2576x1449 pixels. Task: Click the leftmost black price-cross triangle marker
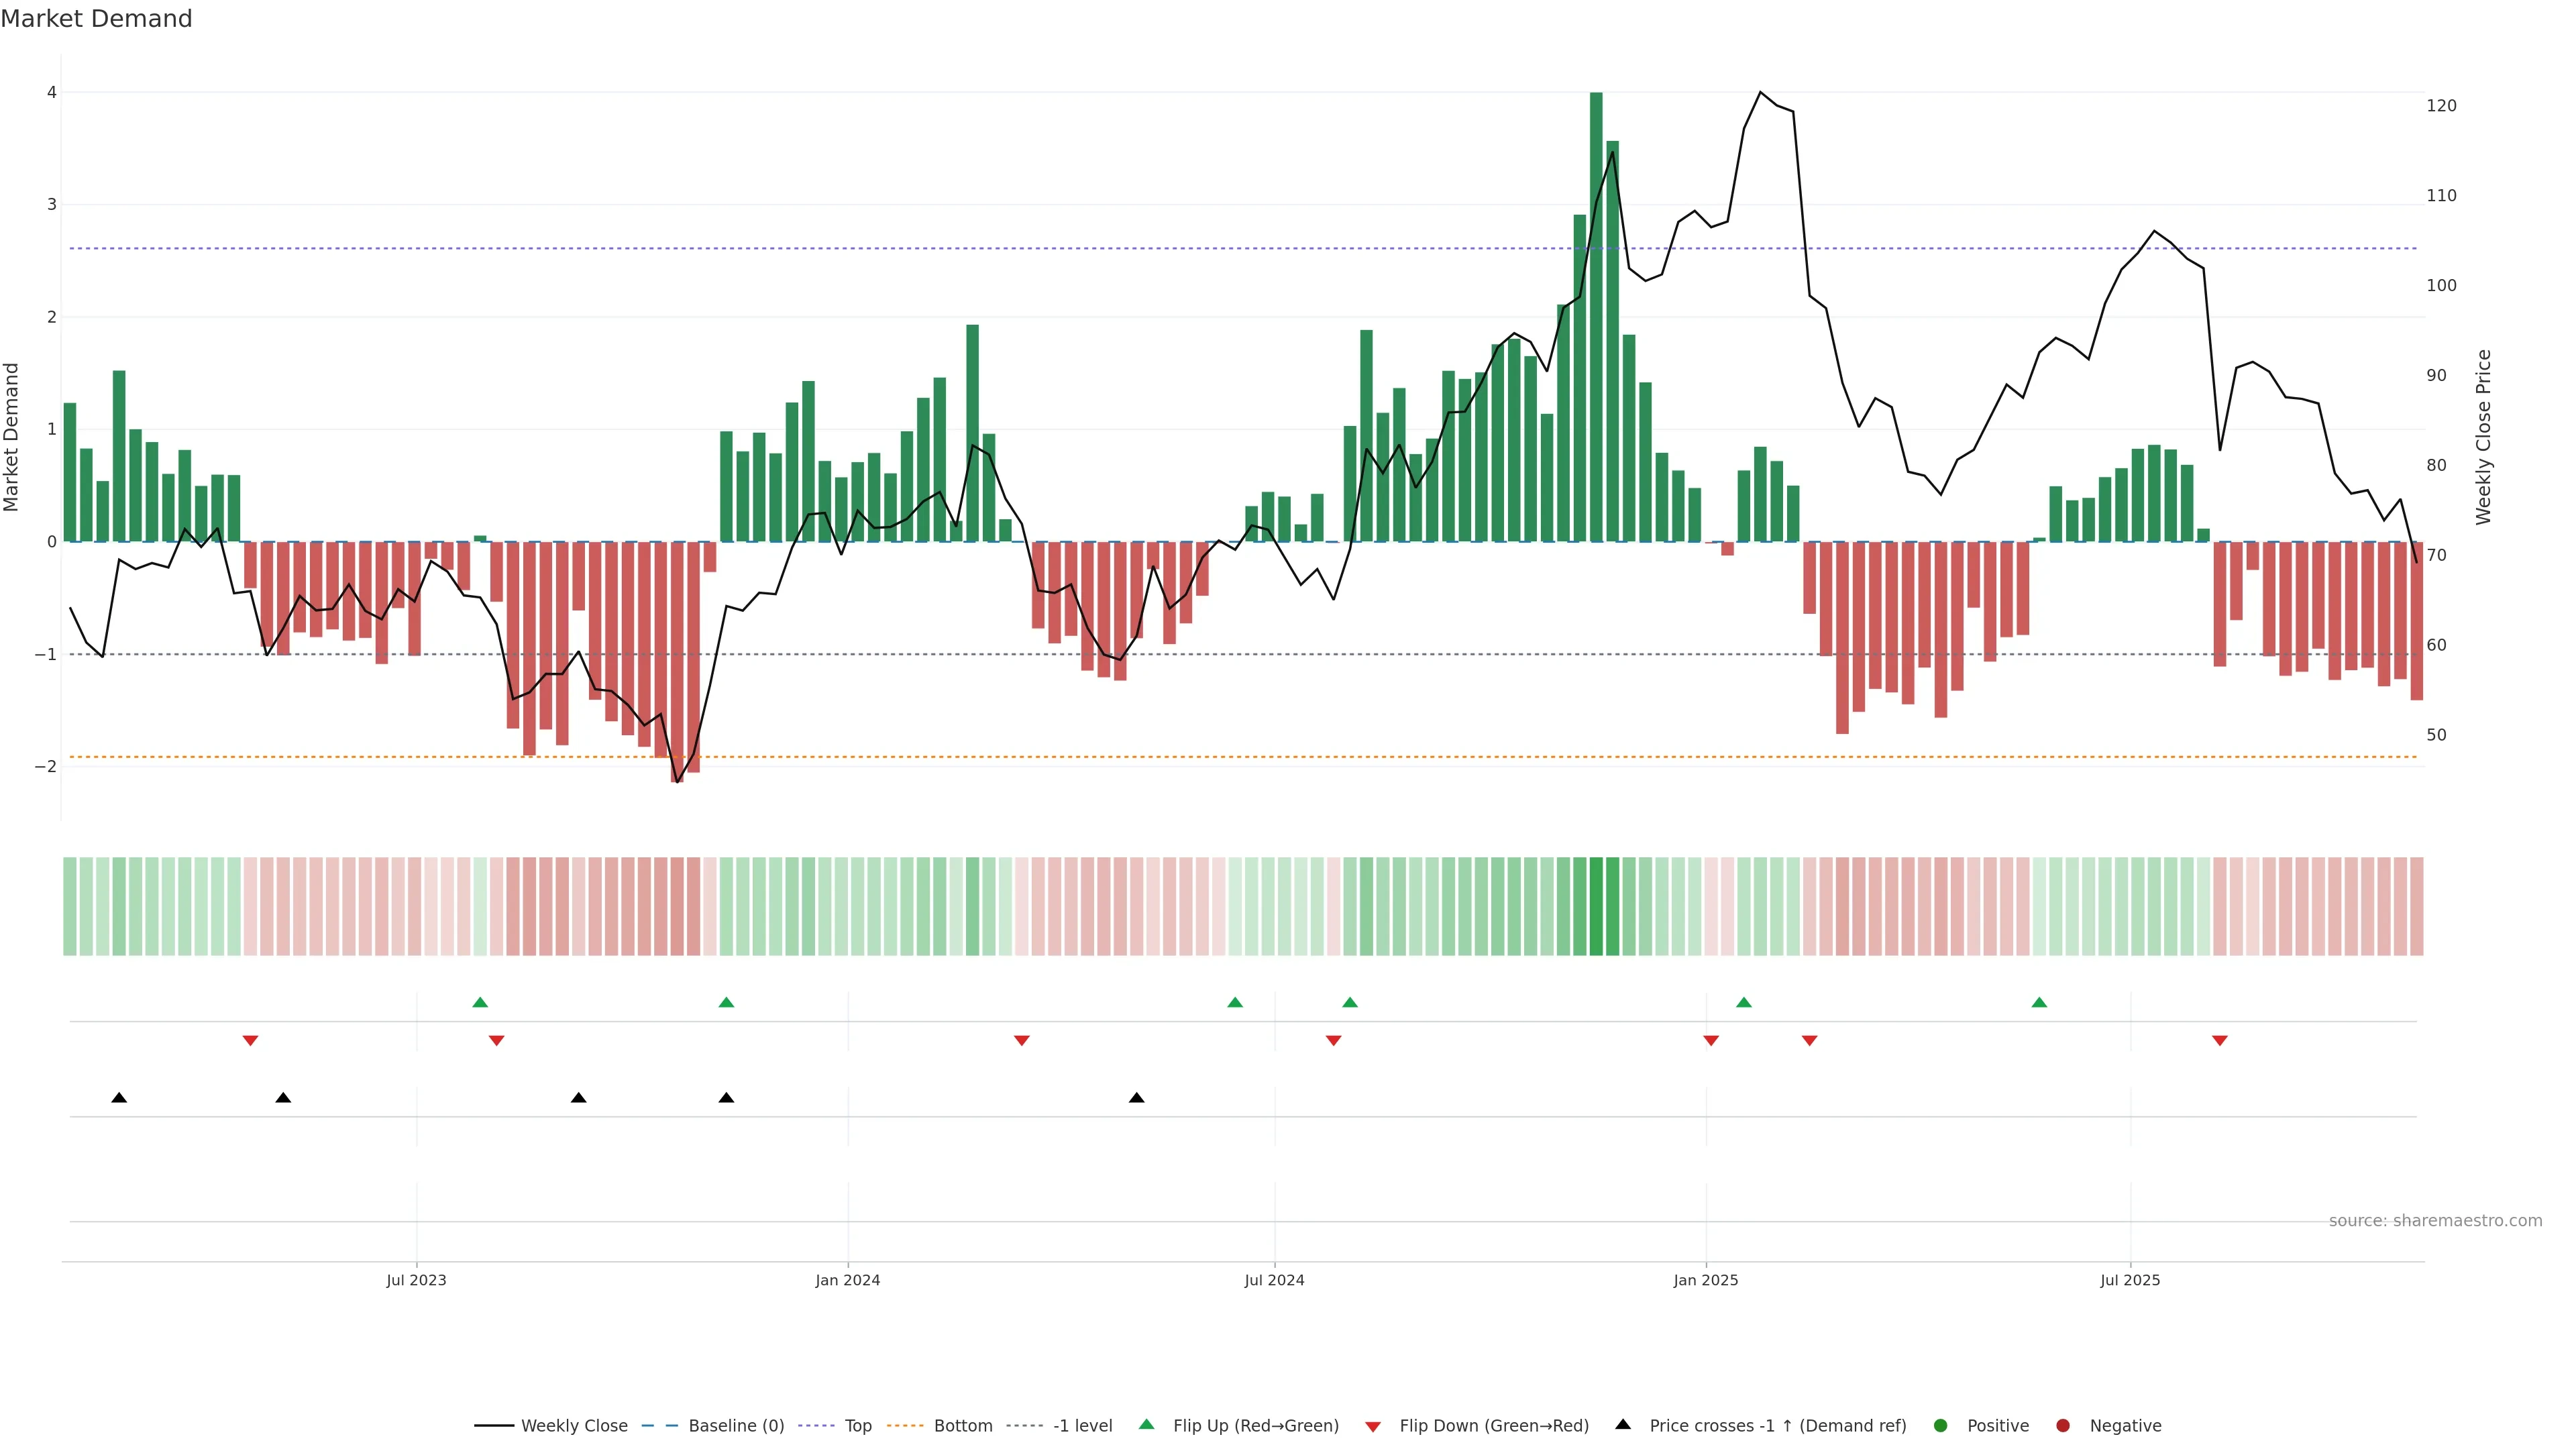[119, 1098]
